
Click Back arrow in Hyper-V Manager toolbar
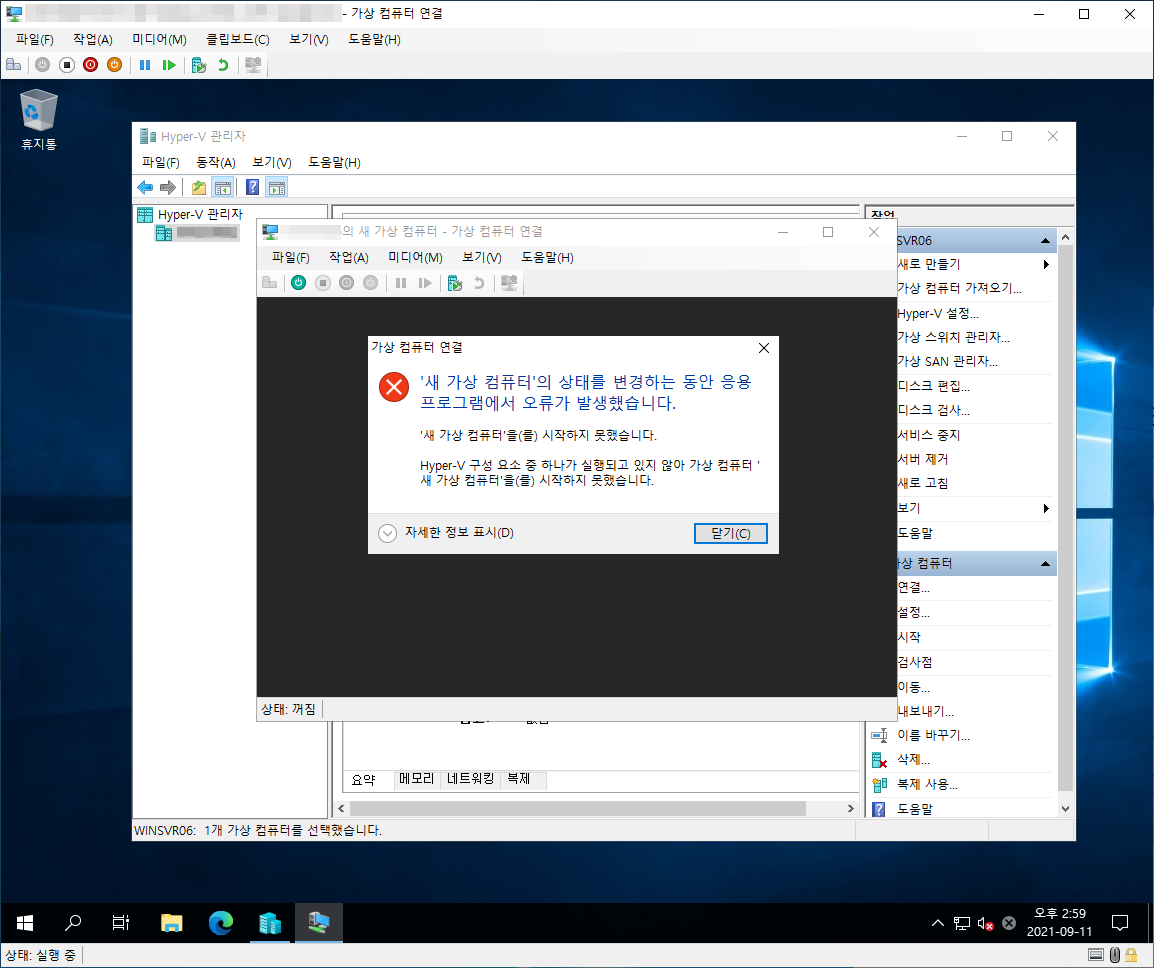coord(145,188)
